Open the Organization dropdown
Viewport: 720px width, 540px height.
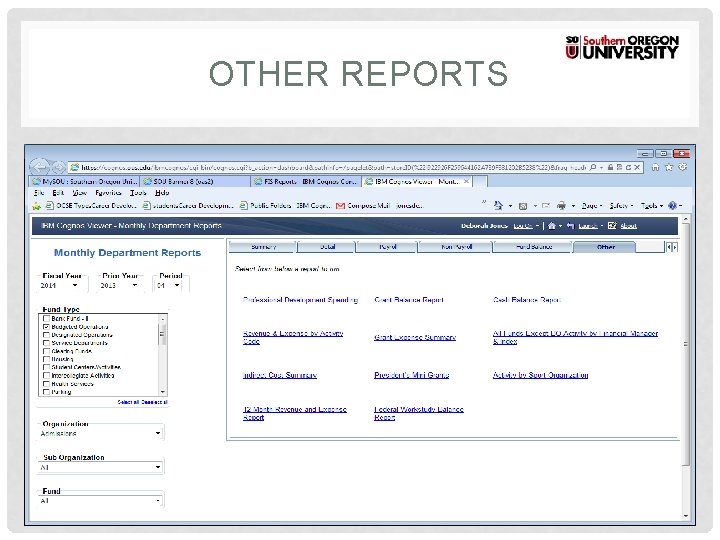(101, 433)
